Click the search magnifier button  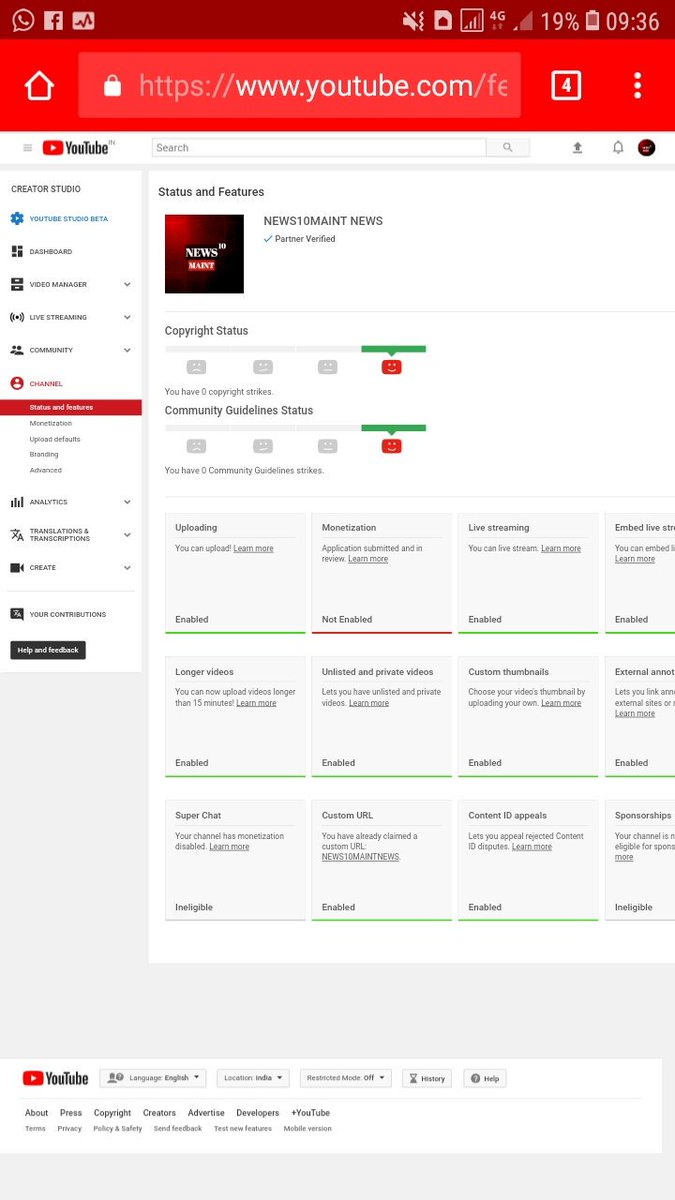click(508, 148)
